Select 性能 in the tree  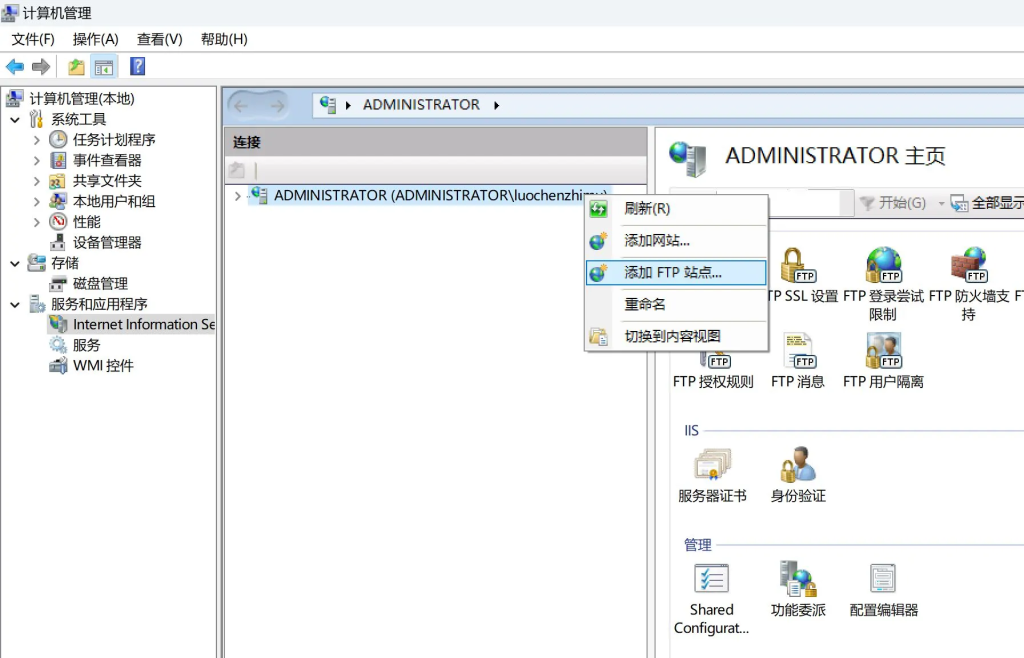[87, 222]
